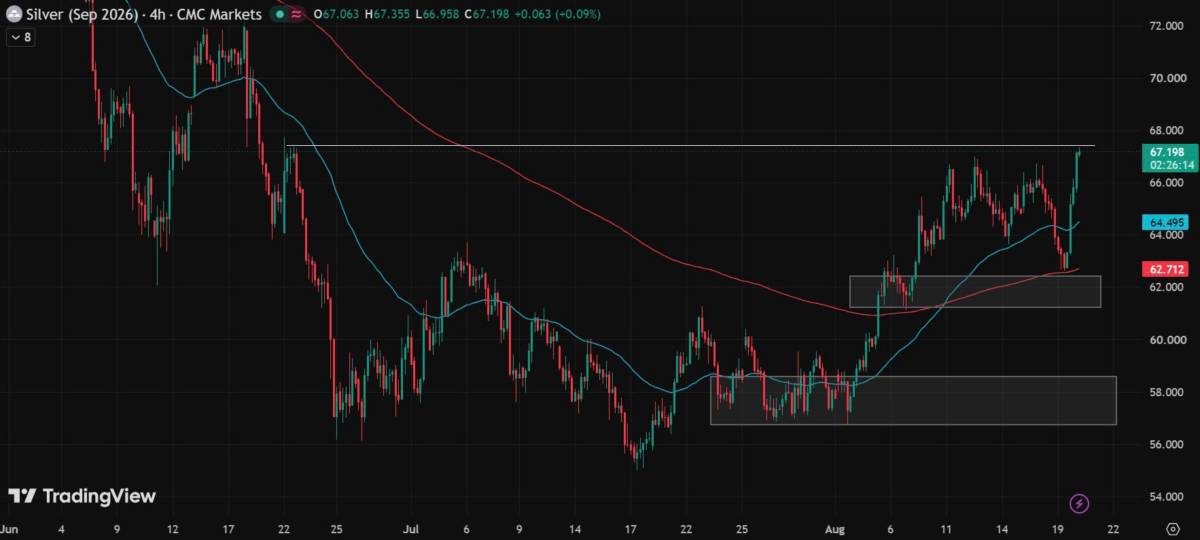1200x540 pixels.
Task: Click the 56.000 price axis label
Action: click(x=1167, y=444)
